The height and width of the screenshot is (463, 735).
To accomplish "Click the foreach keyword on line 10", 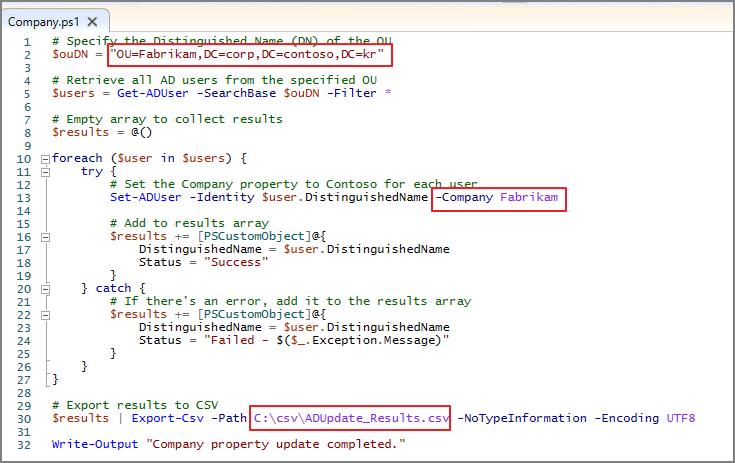I will [x=77, y=158].
